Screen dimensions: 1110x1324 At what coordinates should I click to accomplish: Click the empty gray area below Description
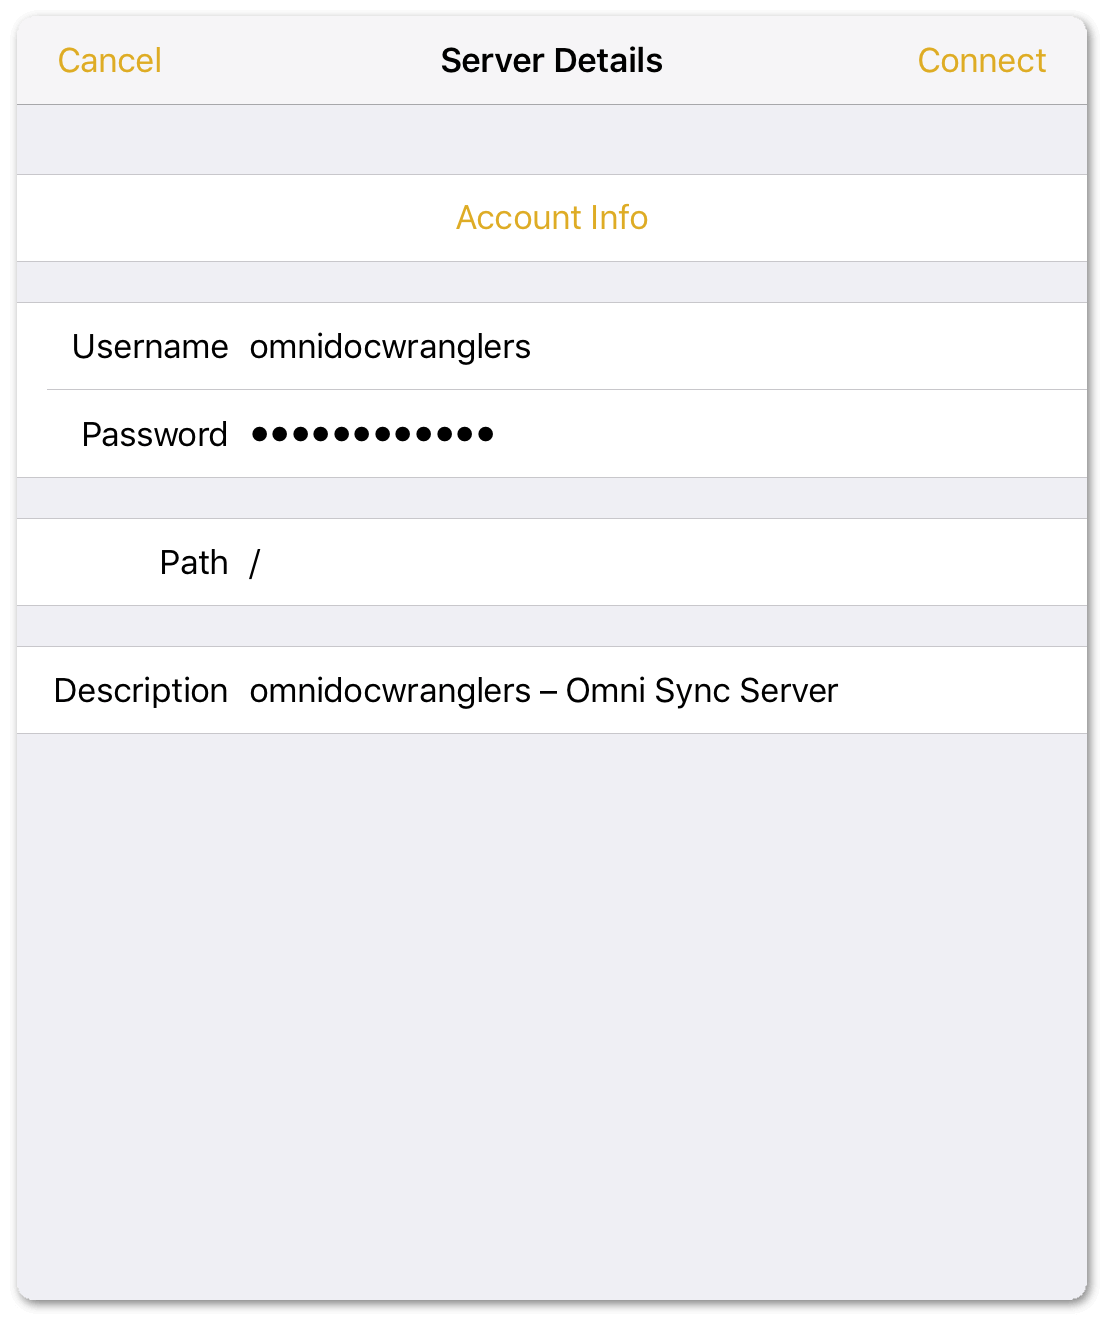pos(552,1015)
